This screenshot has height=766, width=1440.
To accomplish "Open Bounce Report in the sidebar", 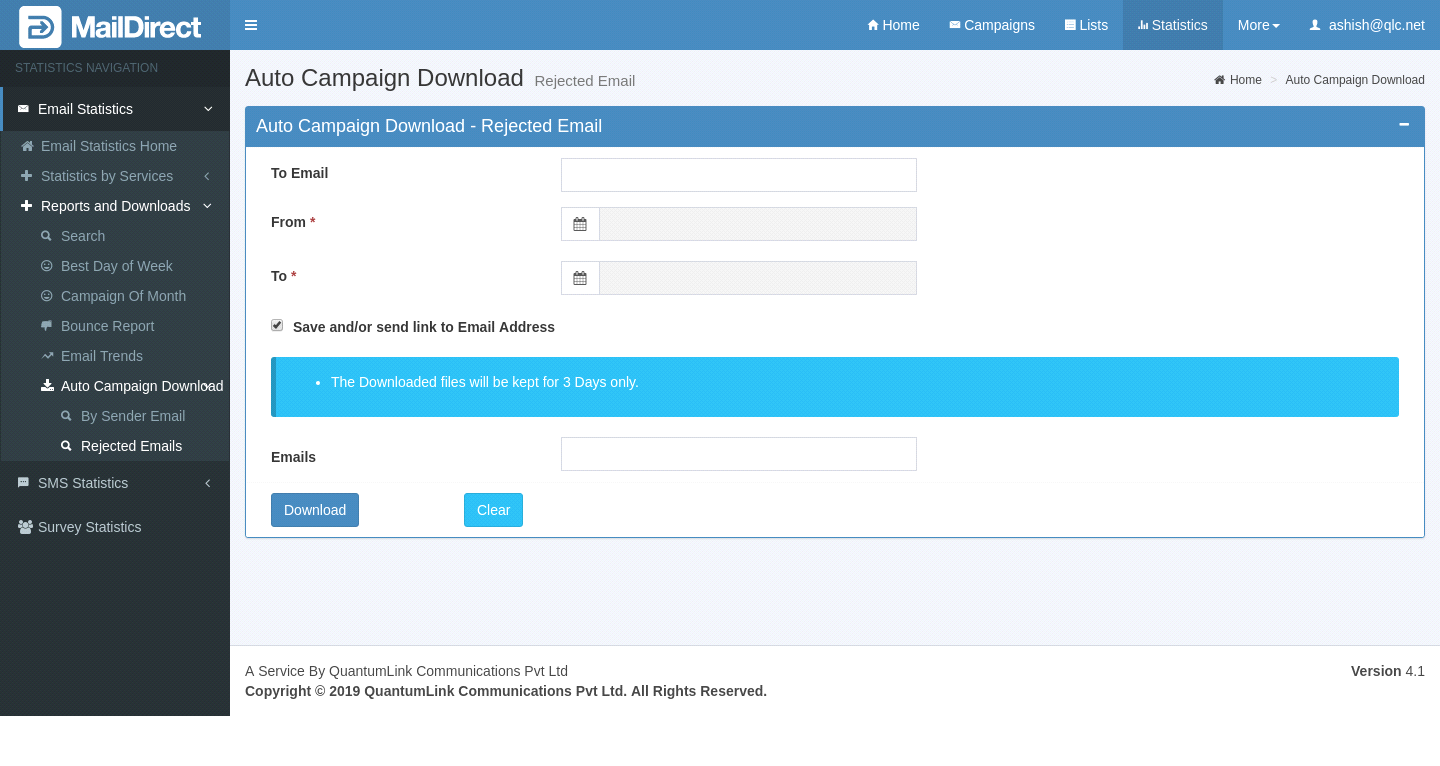I will pos(107,326).
